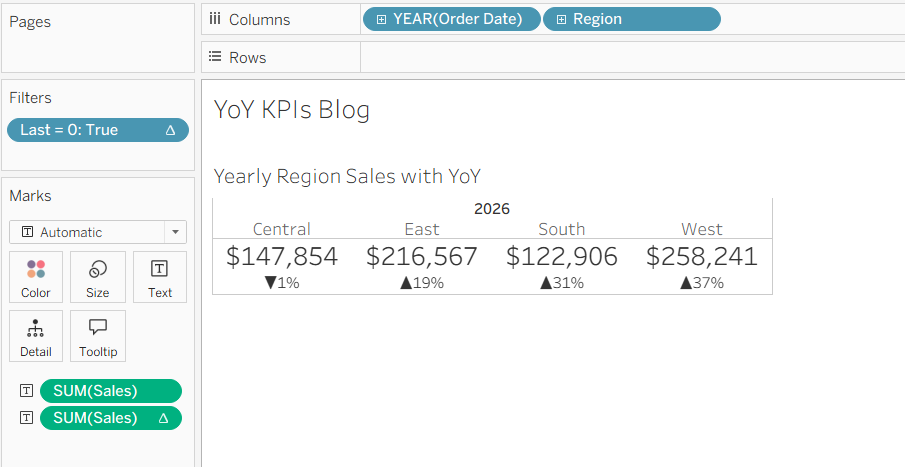905x467 pixels.
Task: Expand the Region pill plus icon
Action: tap(561, 20)
